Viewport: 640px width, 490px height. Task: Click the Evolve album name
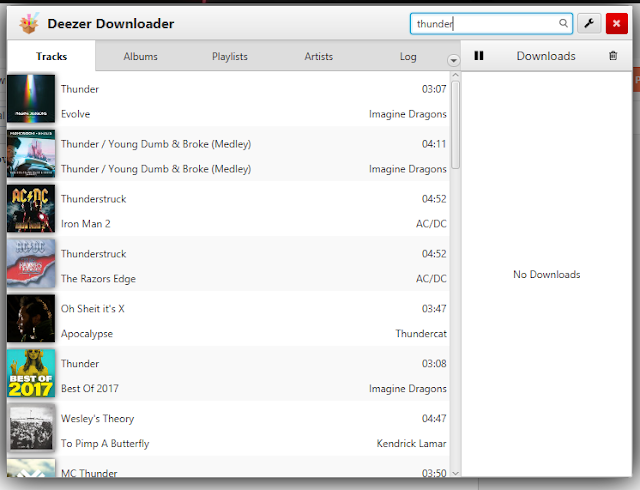(75, 114)
